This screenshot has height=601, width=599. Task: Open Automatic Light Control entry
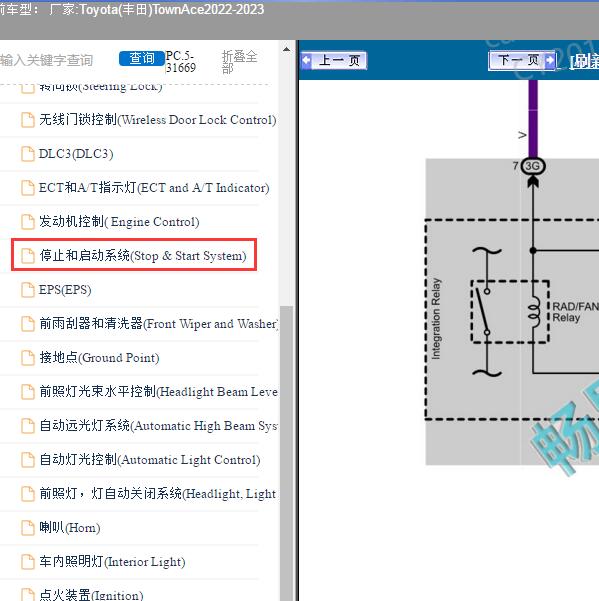[x=150, y=460]
